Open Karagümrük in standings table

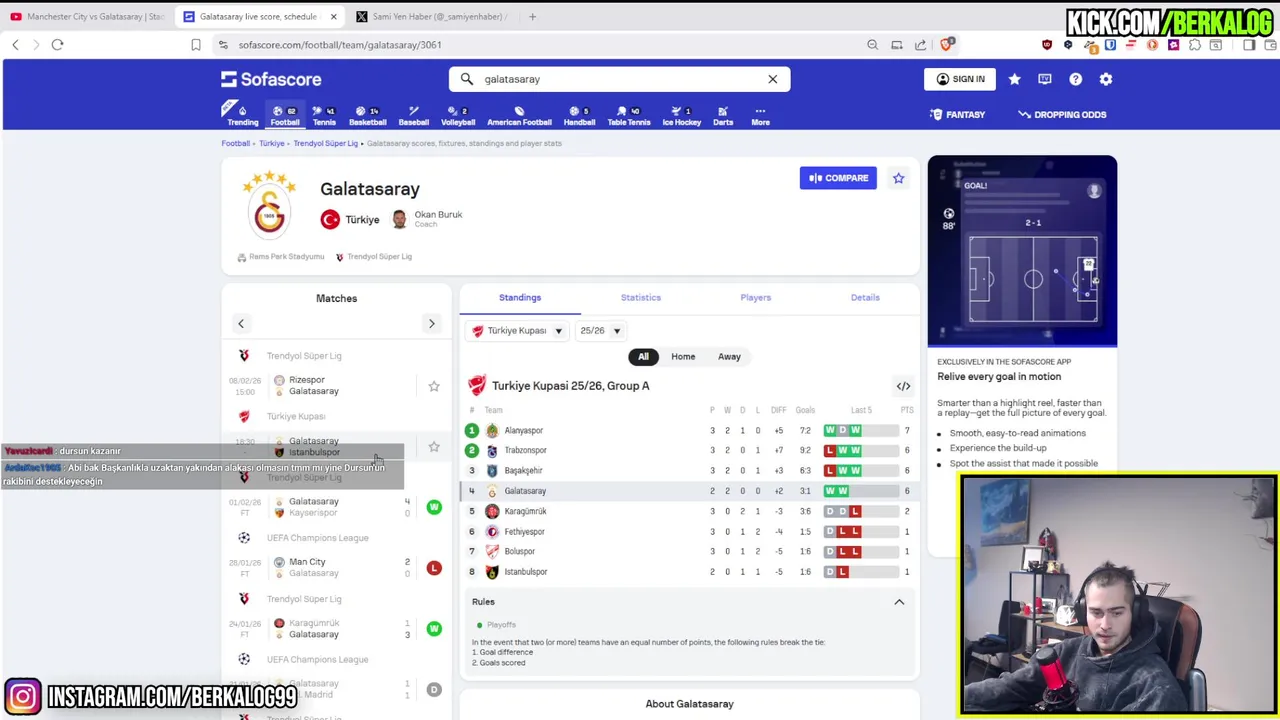tap(690, 511)
